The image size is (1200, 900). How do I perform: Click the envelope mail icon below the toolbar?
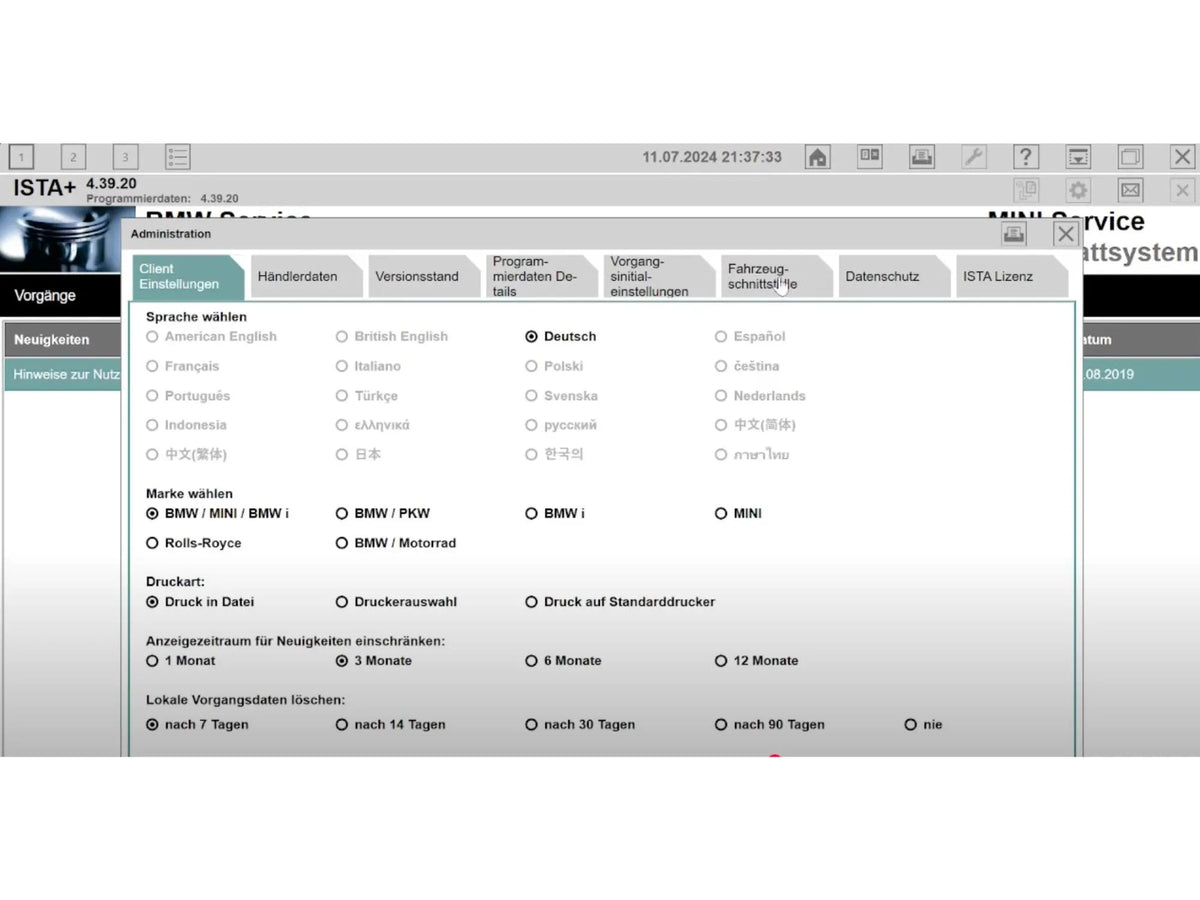(x=1130, y=190)
